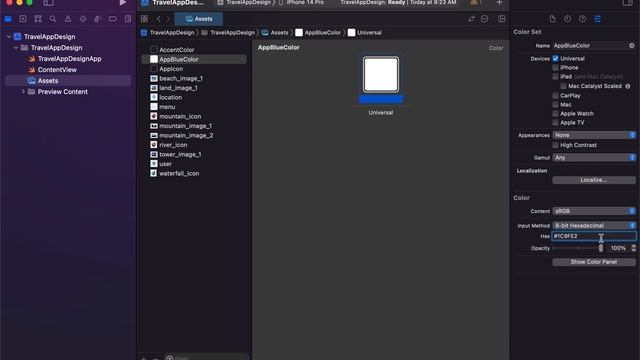Open the Issue navigator warning icon
Screen dimensions: 640x360
68,19
